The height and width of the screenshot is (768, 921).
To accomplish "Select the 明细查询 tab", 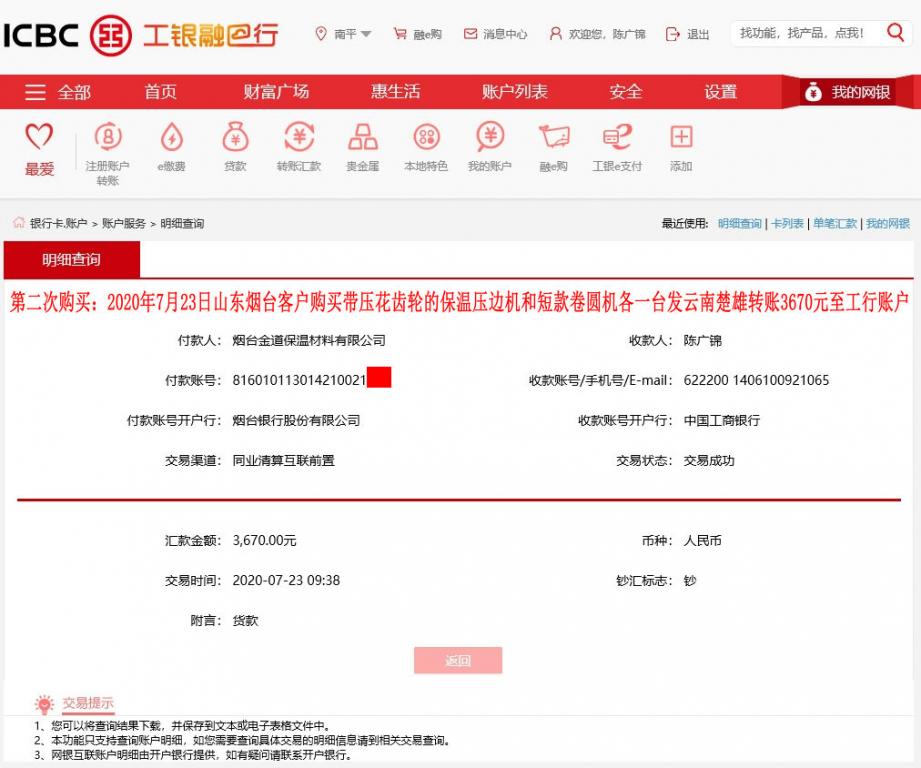I will pyautogui.click(x=70, y=258).
